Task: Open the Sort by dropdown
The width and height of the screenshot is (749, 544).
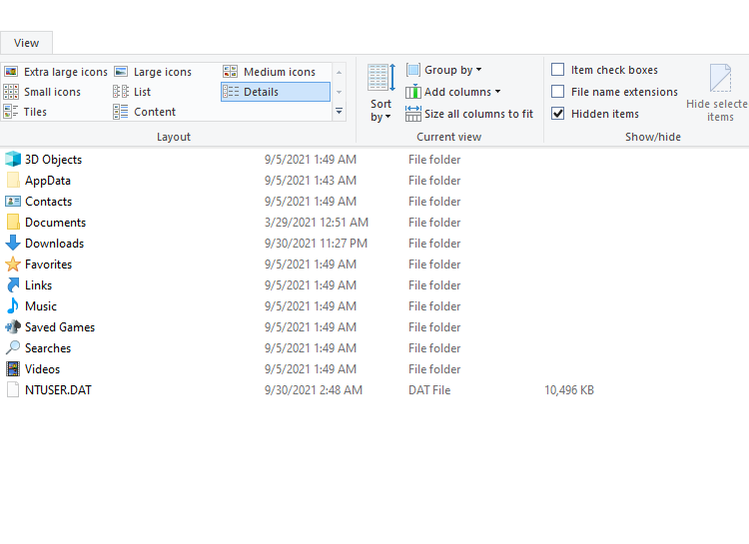Action: coord(381,94)
